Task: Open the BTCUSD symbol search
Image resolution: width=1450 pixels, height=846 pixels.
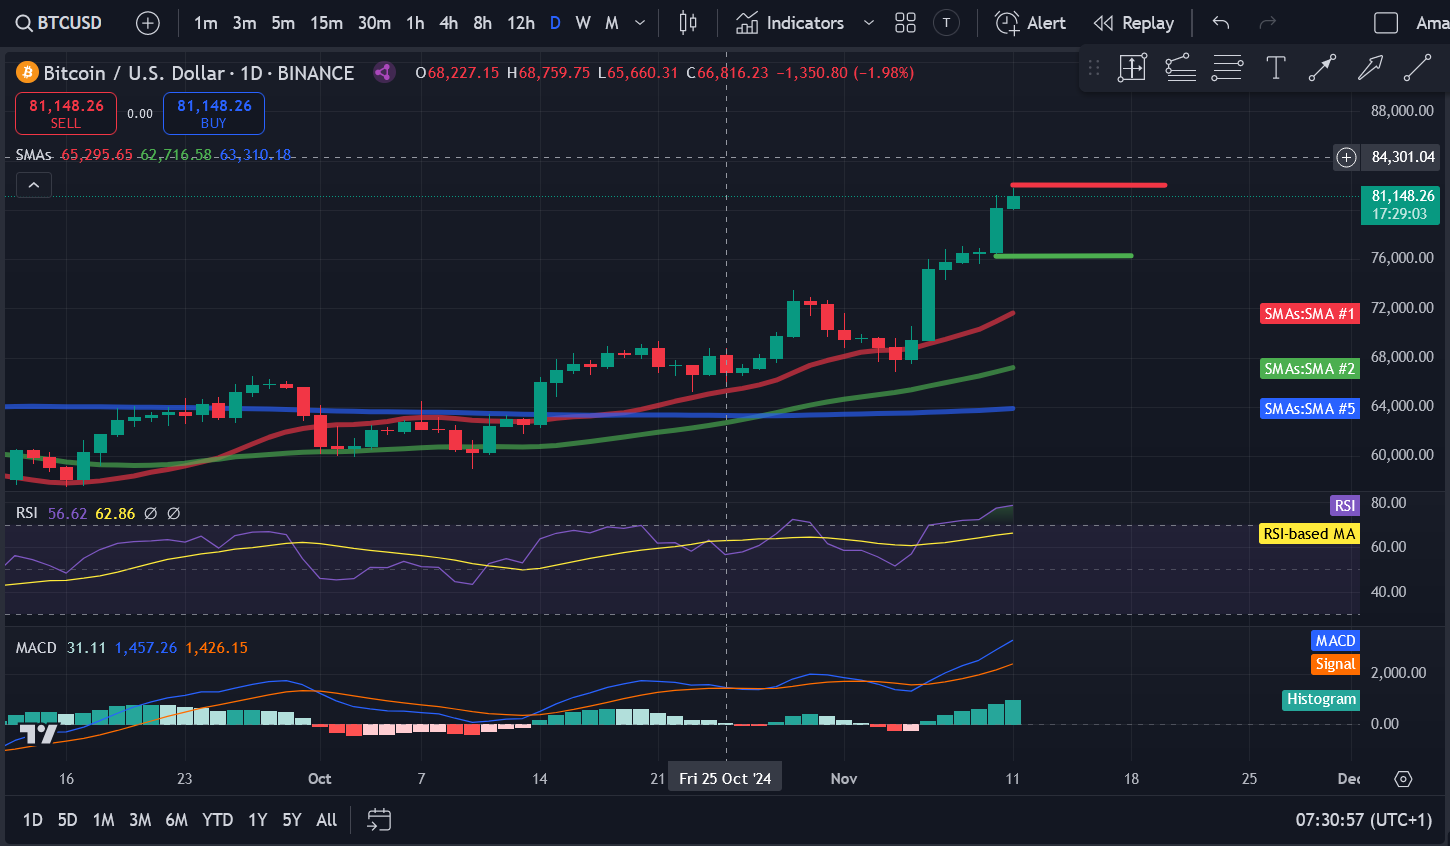Action: [x=59, y=22]
